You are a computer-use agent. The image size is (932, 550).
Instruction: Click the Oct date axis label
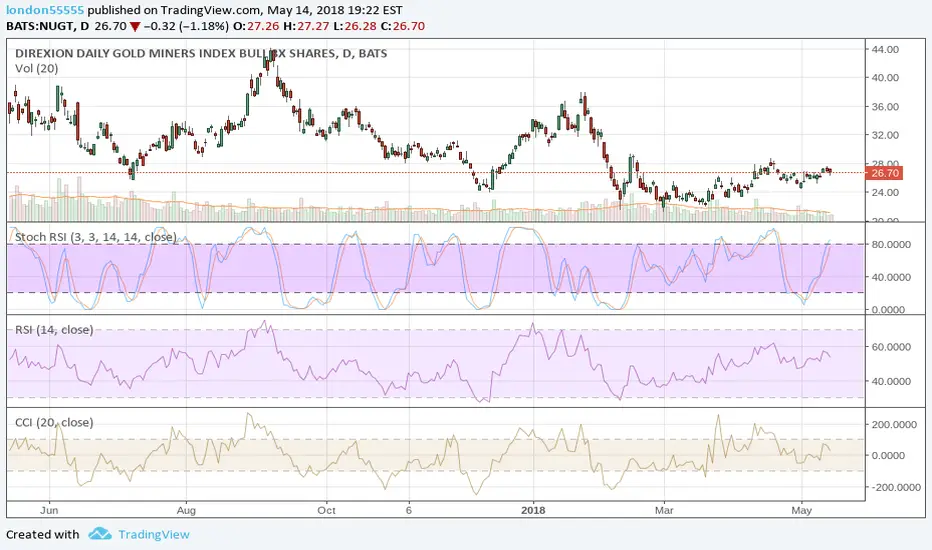pyautogui.click(x=326, y=511)
